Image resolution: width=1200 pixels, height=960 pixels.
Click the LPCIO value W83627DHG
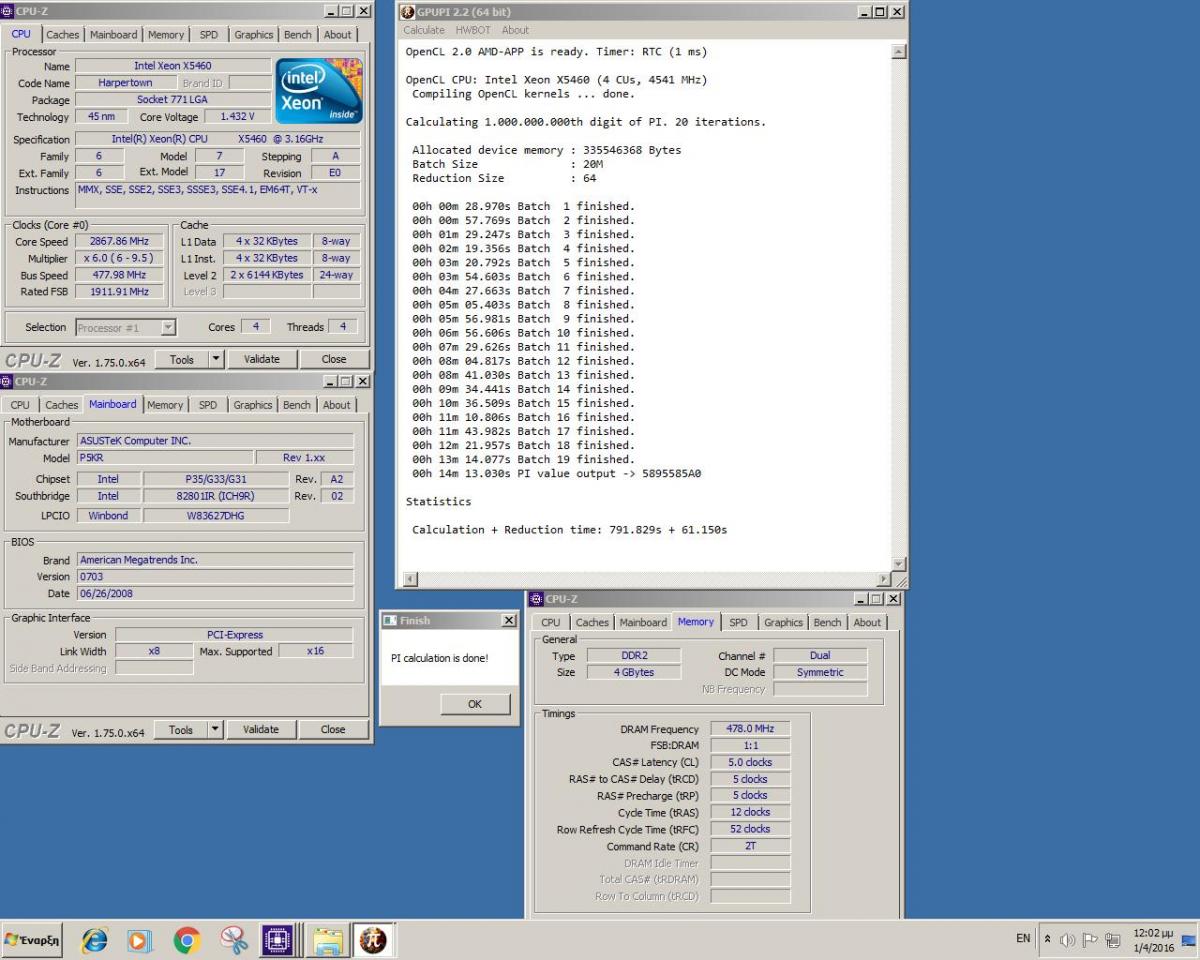[216, 516]
